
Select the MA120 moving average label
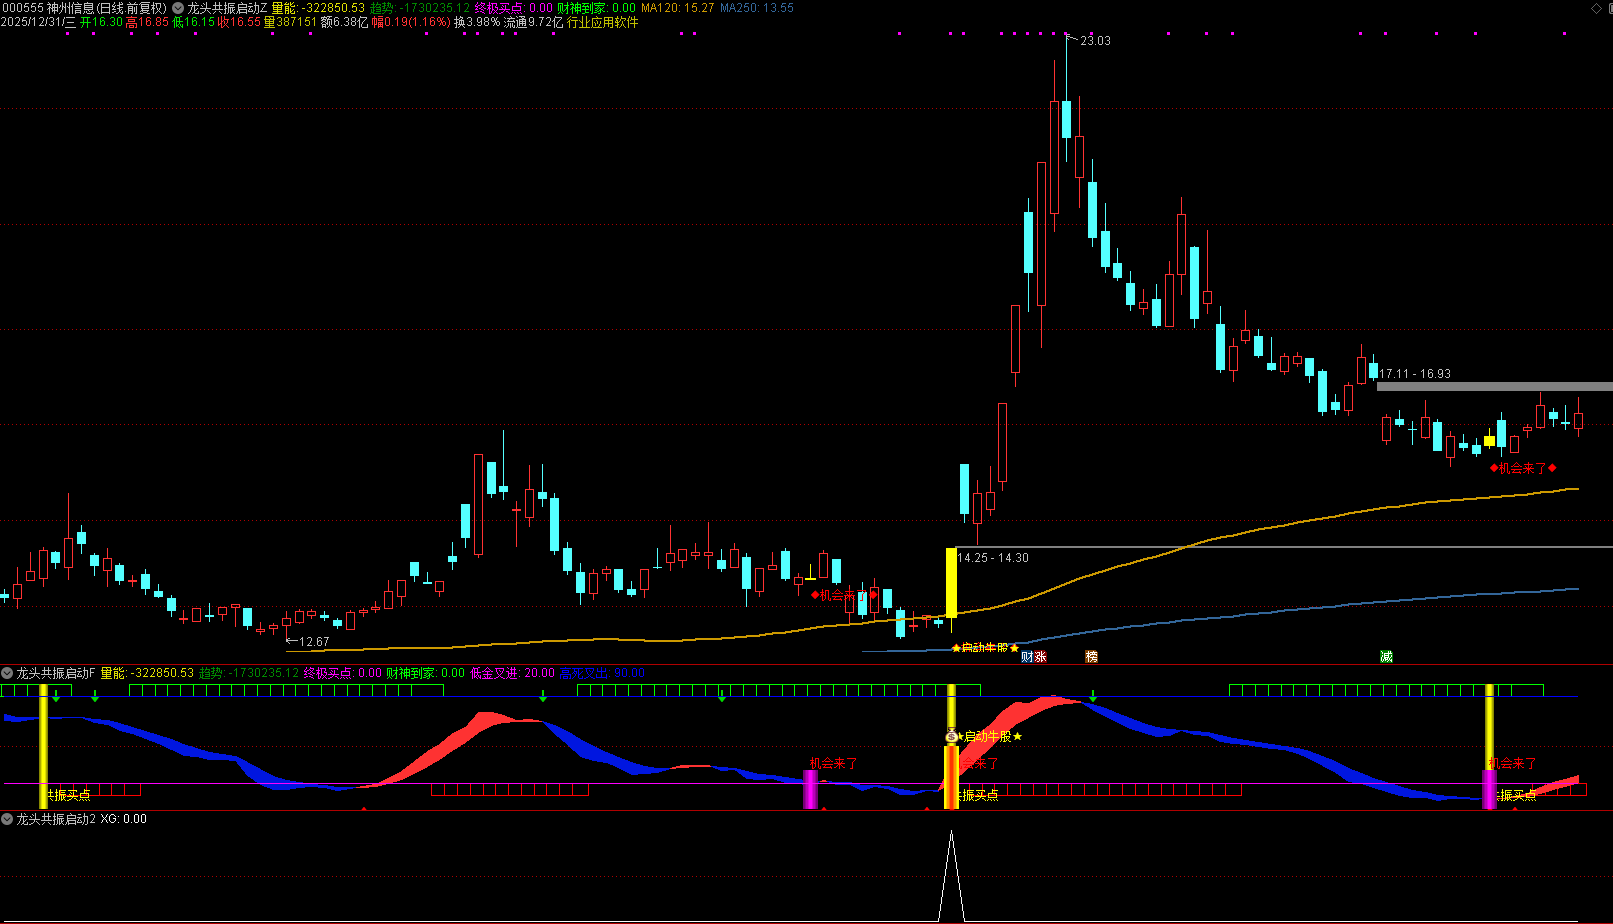pos(677,8)
